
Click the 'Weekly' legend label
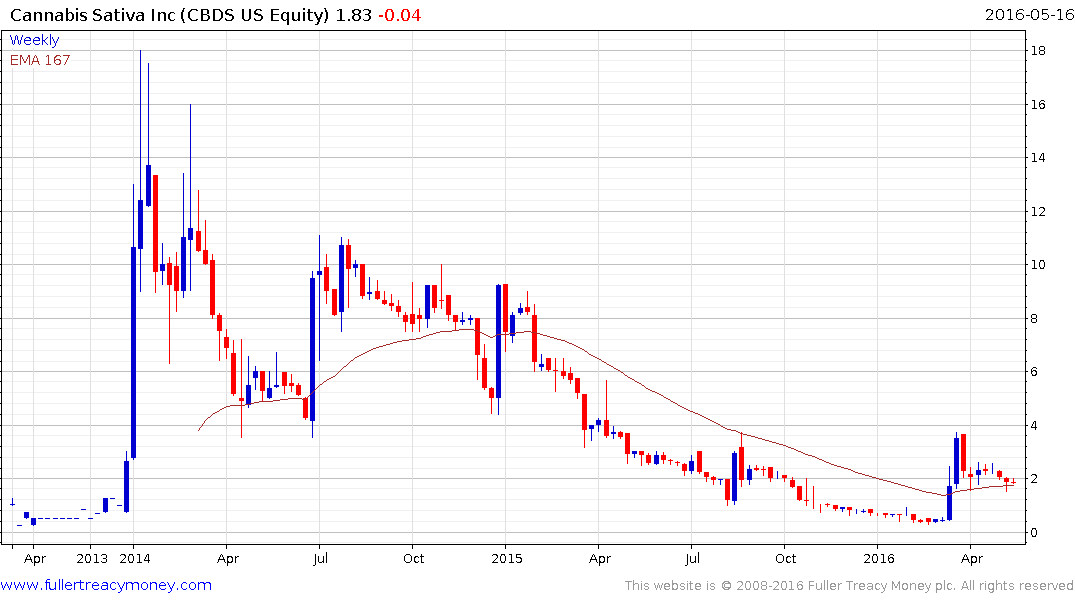pyautogui.click(x=34, y=40)
